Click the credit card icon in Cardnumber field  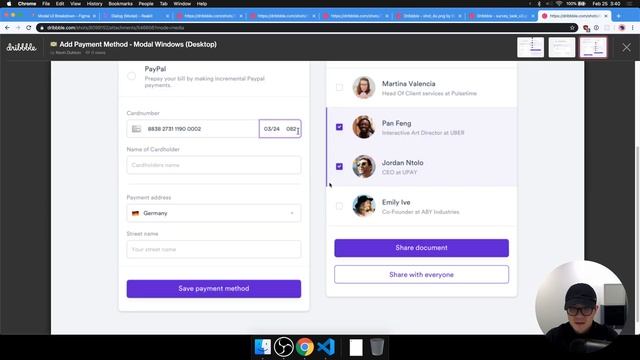click(x=136, y=129)
